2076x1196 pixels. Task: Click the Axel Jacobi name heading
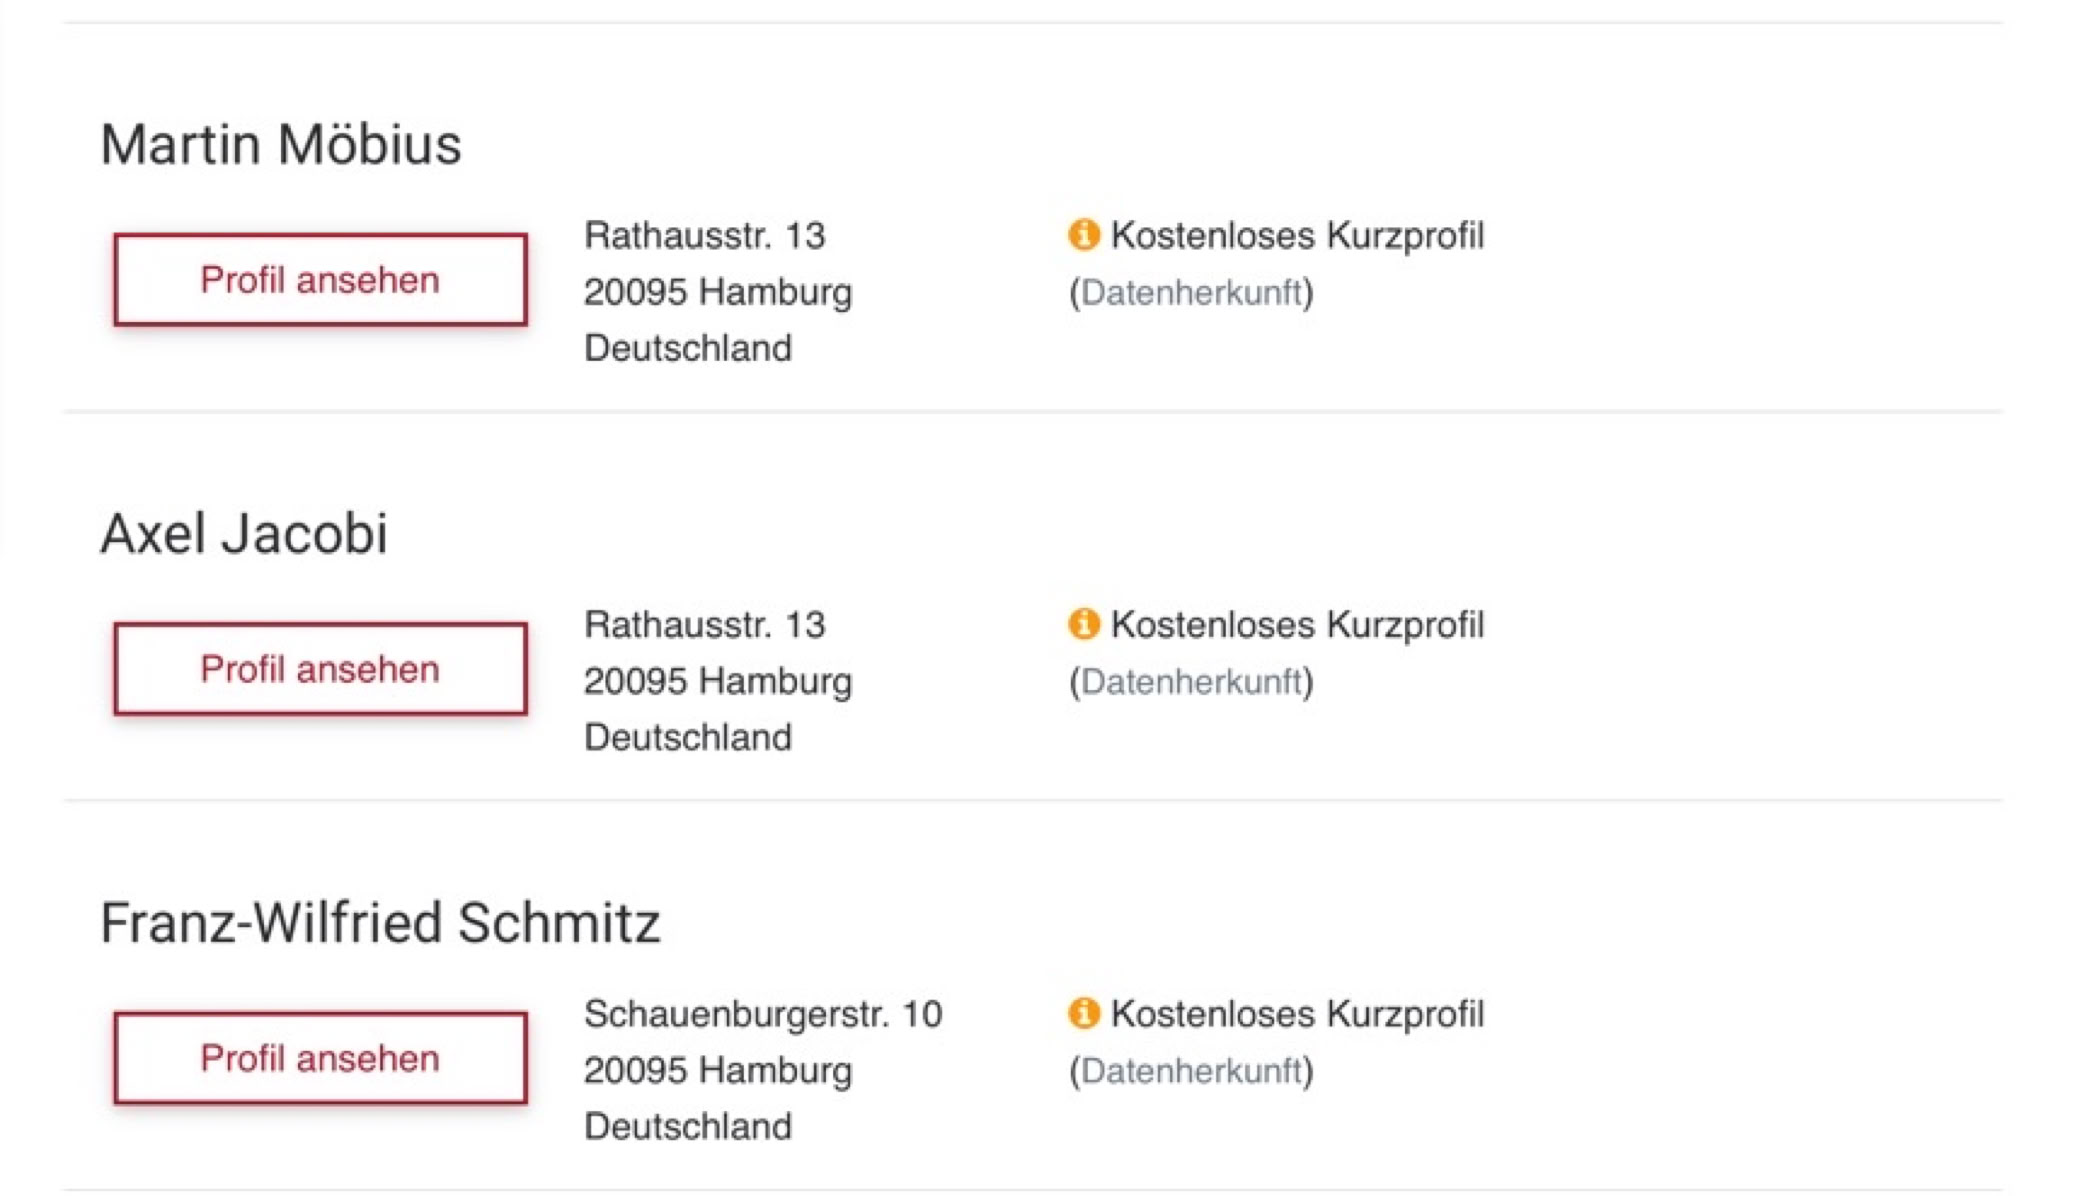tap(244, 533)
